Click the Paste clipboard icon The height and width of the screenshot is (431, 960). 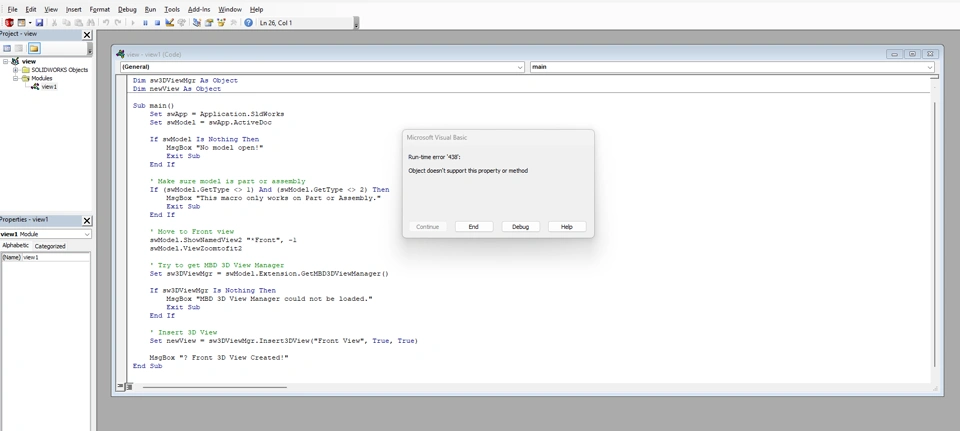click(78, 23)
